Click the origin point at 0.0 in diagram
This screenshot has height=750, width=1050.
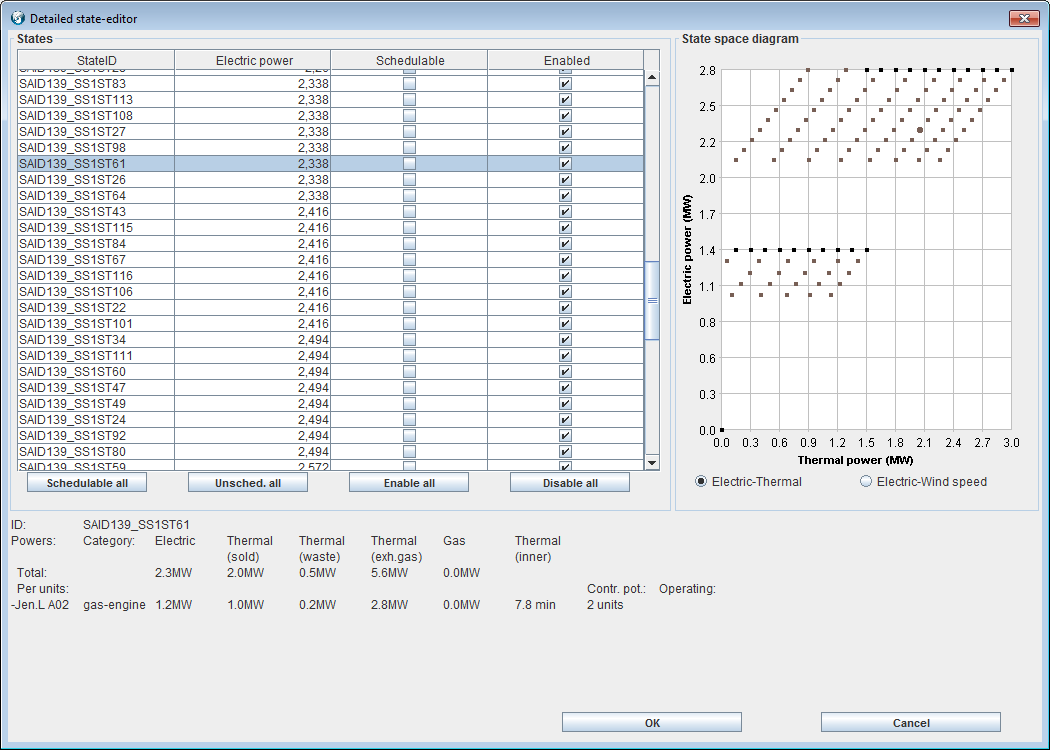(722, 430)
